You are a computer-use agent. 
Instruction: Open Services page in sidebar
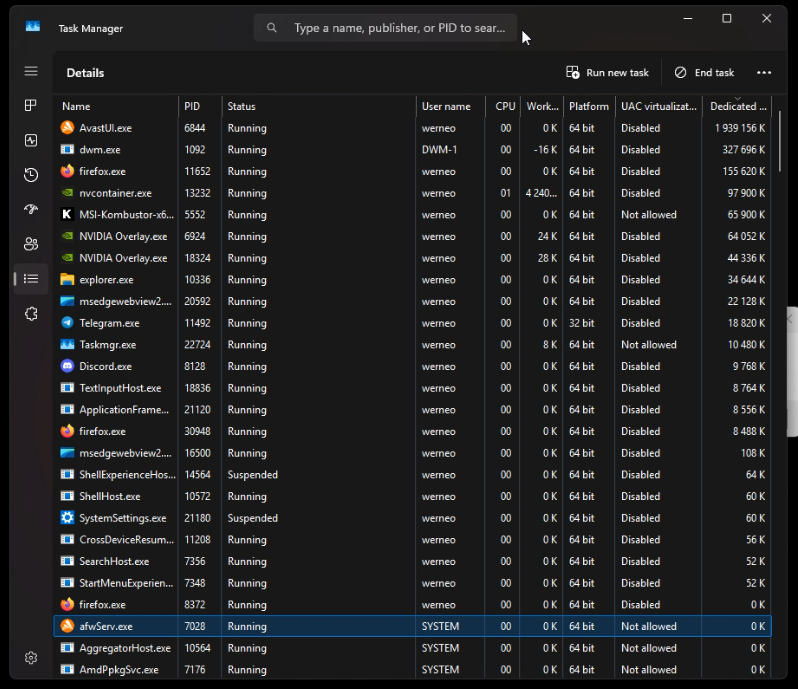(x=31, y=313)
